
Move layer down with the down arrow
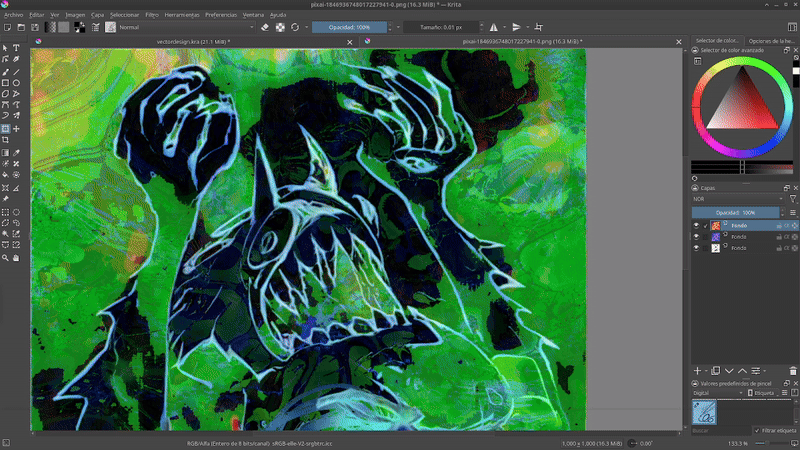(729, 371)
